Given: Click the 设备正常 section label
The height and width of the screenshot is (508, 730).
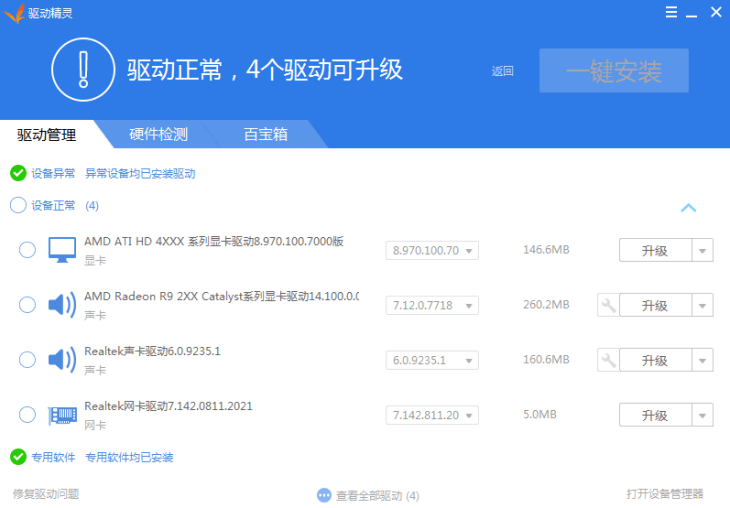Looking at the screenshot, I should coord(53,205).
